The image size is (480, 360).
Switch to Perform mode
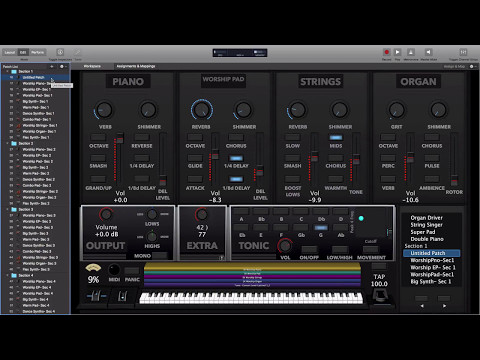[x=37, y=52]
